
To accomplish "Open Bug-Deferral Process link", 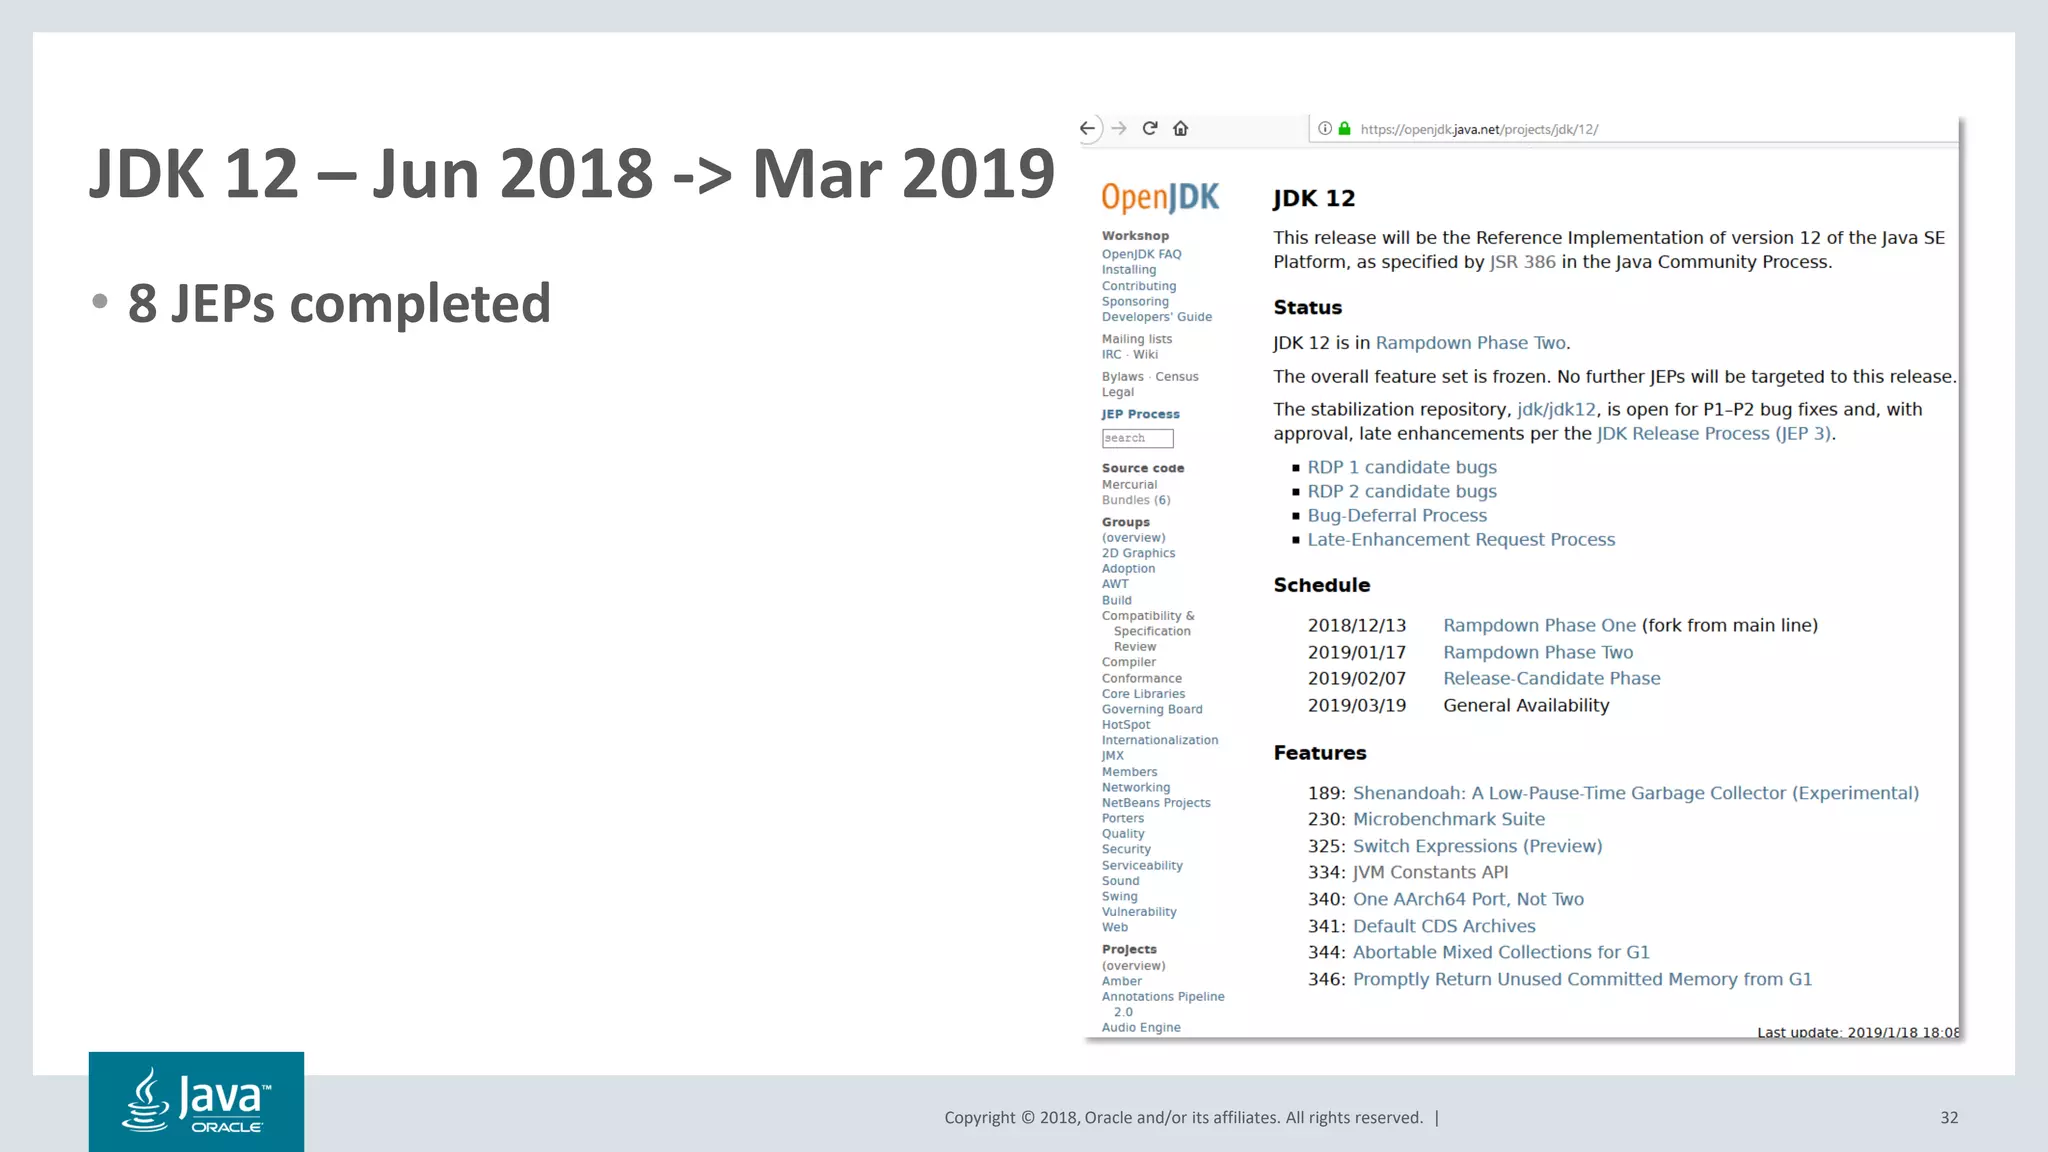I will click(x=1397, y=515).
